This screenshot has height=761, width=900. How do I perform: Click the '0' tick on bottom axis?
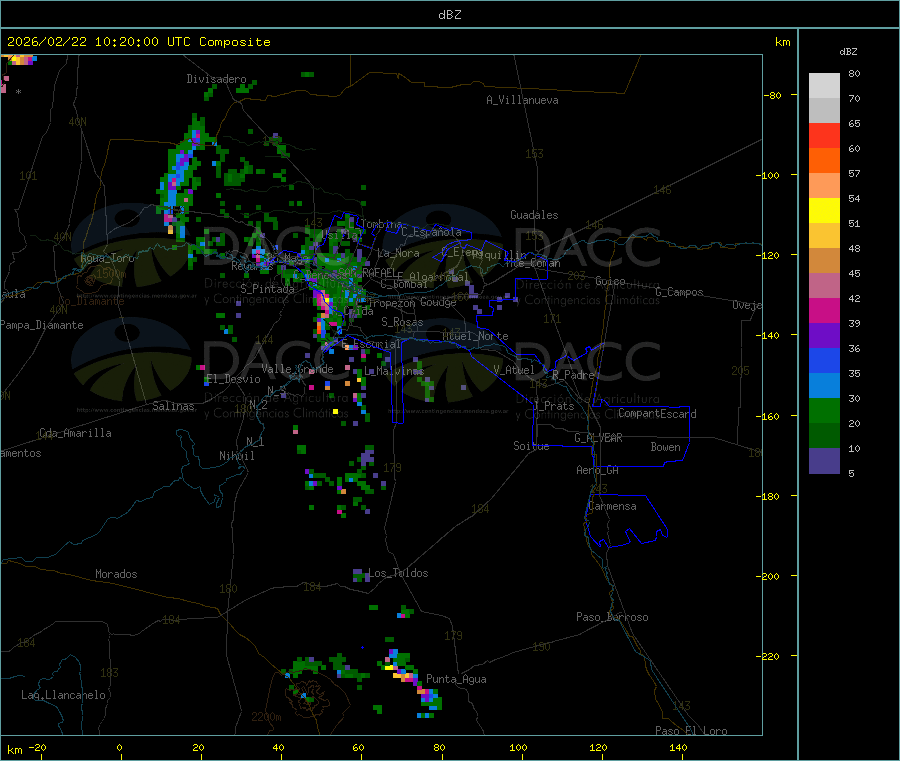(x=119, y=747)
